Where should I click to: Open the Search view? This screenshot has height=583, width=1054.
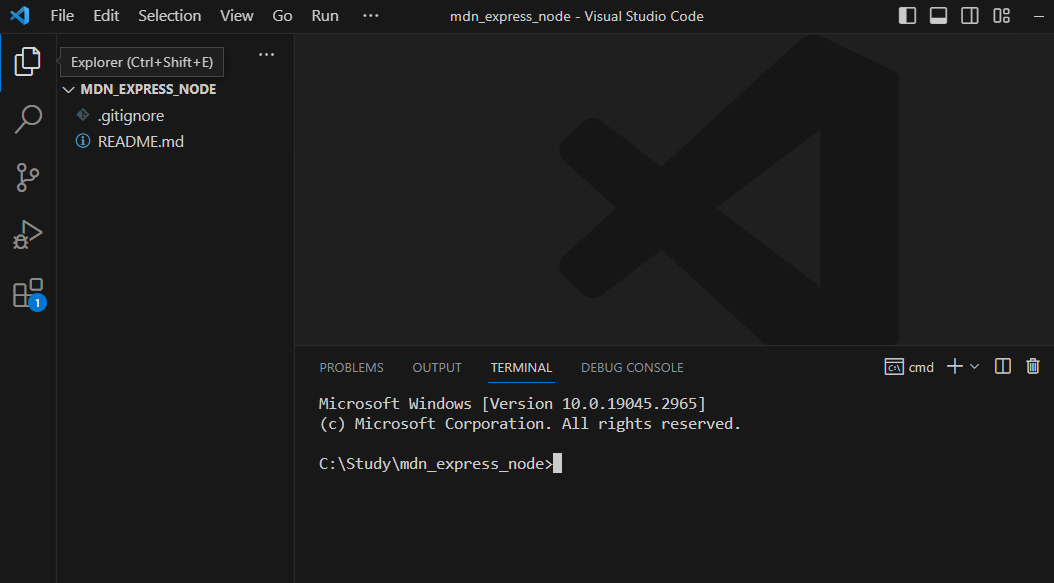(x=28, y=120)
